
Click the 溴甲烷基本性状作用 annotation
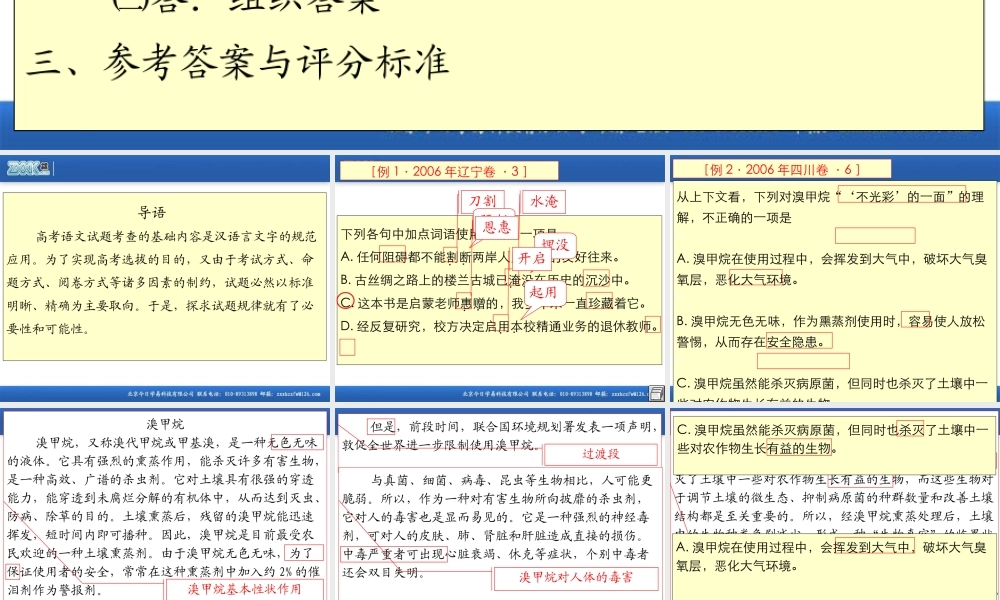click(245, 589)
